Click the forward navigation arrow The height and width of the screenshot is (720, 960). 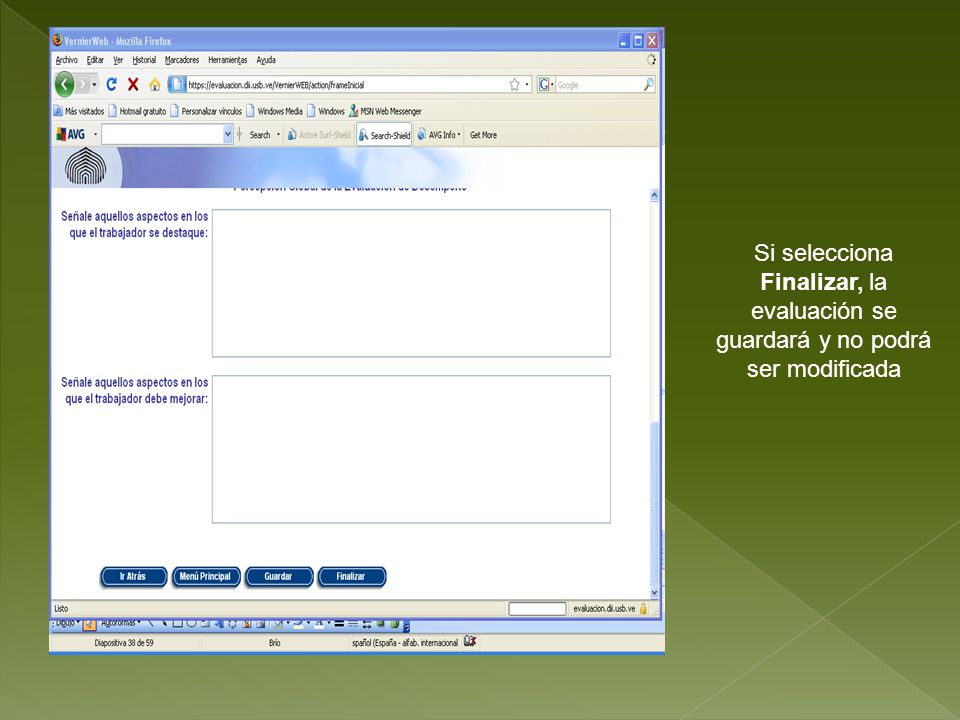click(x=83, y=84)
